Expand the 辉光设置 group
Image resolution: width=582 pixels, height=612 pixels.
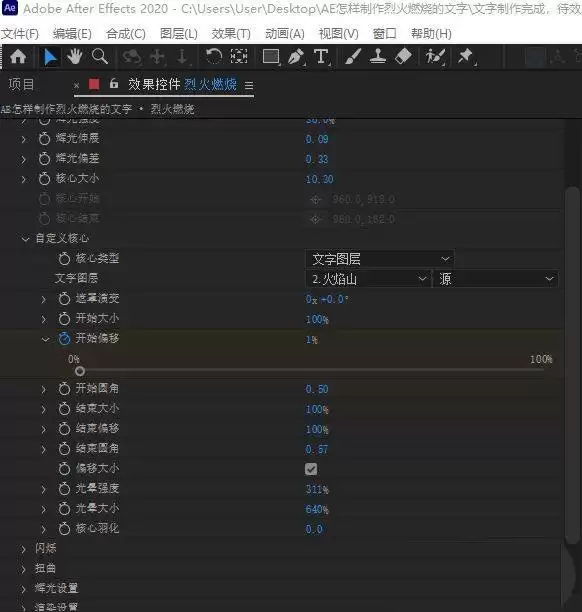pos(24,589)
